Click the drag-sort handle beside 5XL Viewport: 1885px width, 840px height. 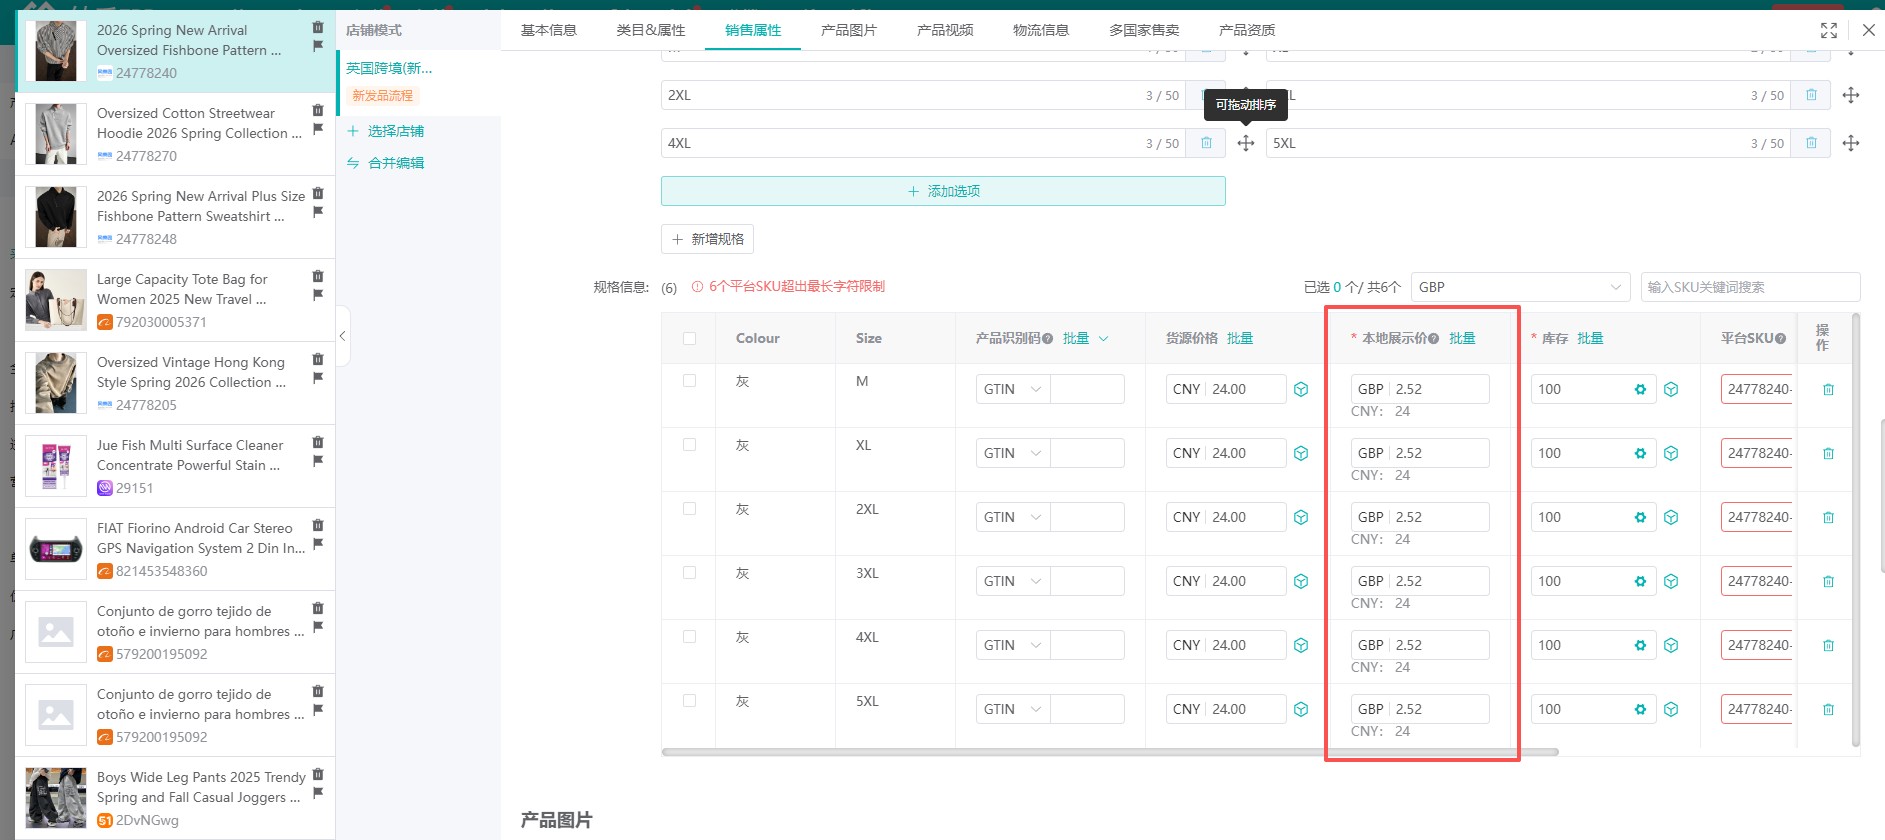pyautogui.click(x=1850, y=143)
